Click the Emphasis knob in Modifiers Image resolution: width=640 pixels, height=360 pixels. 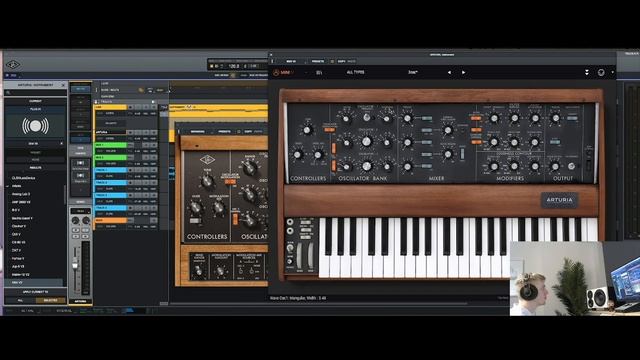[514, 118]
